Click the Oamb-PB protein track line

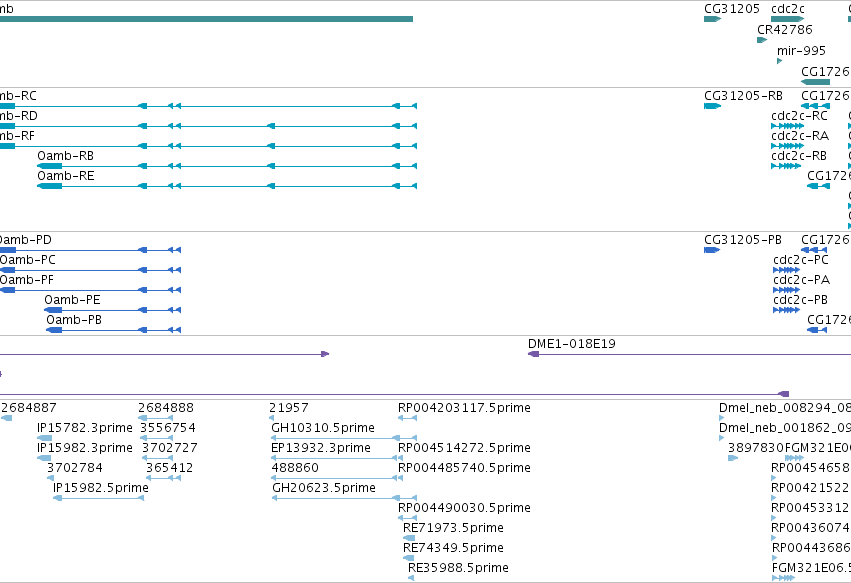point(113,330)
